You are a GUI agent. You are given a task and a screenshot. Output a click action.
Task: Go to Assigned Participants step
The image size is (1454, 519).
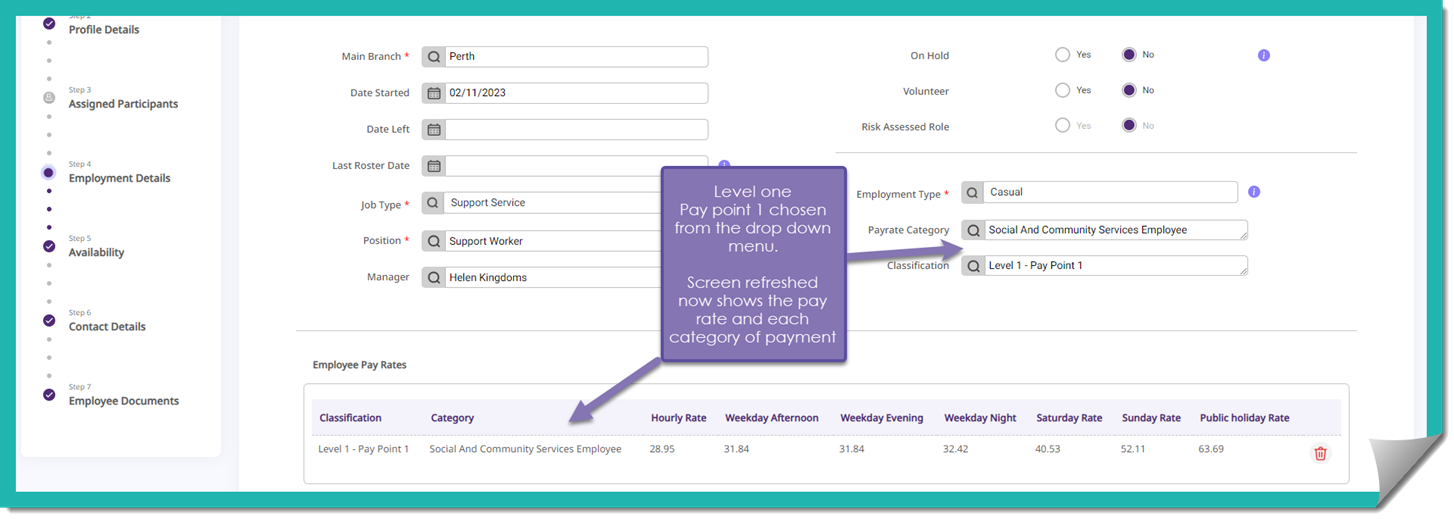pos(123,104)
